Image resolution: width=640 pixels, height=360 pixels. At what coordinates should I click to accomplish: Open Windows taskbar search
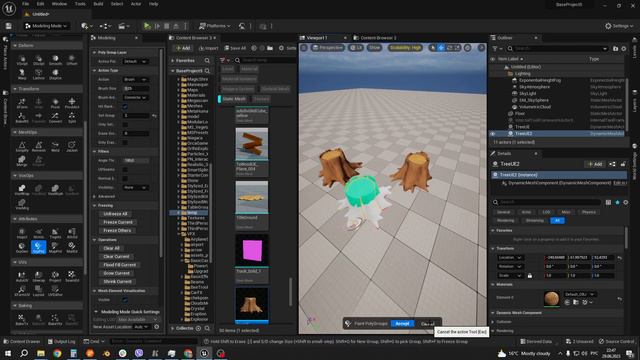click(x=24, y=353)
